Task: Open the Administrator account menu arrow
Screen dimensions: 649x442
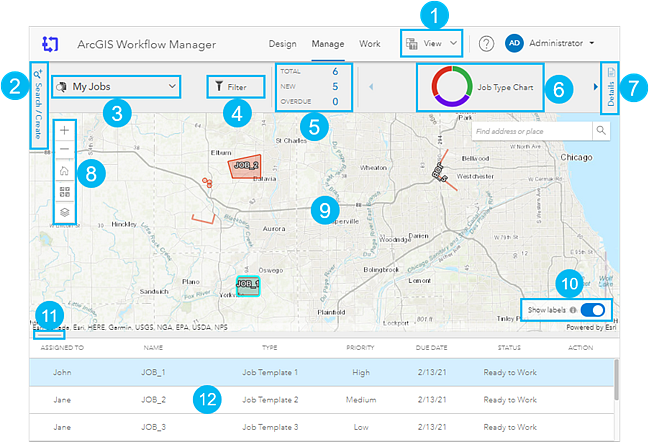Action: click(x=592, y=43)
